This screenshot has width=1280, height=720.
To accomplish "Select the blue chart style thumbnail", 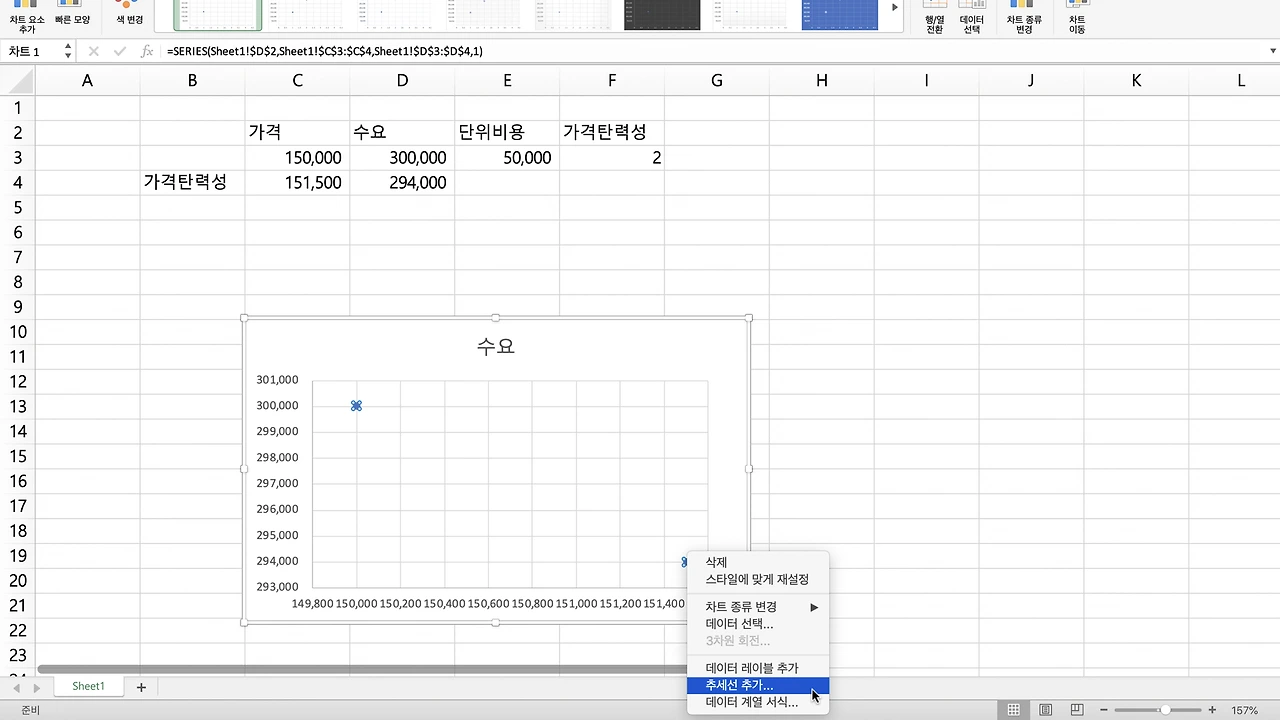I will [x=840, y=14].
